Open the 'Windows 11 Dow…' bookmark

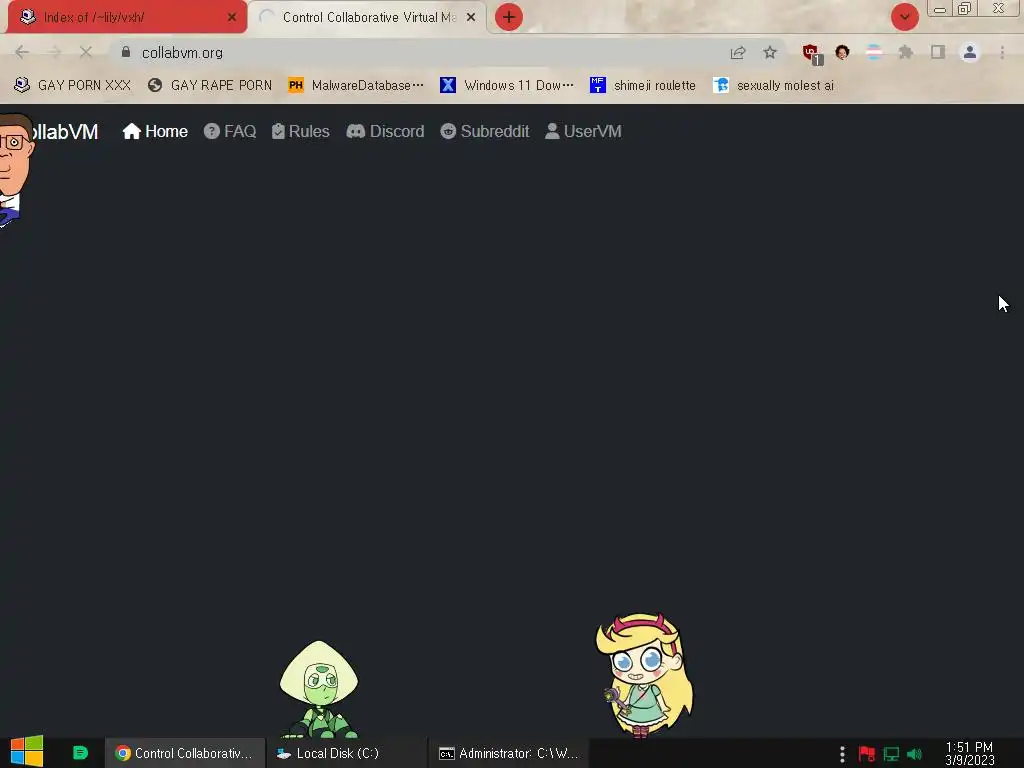(507, 86)
